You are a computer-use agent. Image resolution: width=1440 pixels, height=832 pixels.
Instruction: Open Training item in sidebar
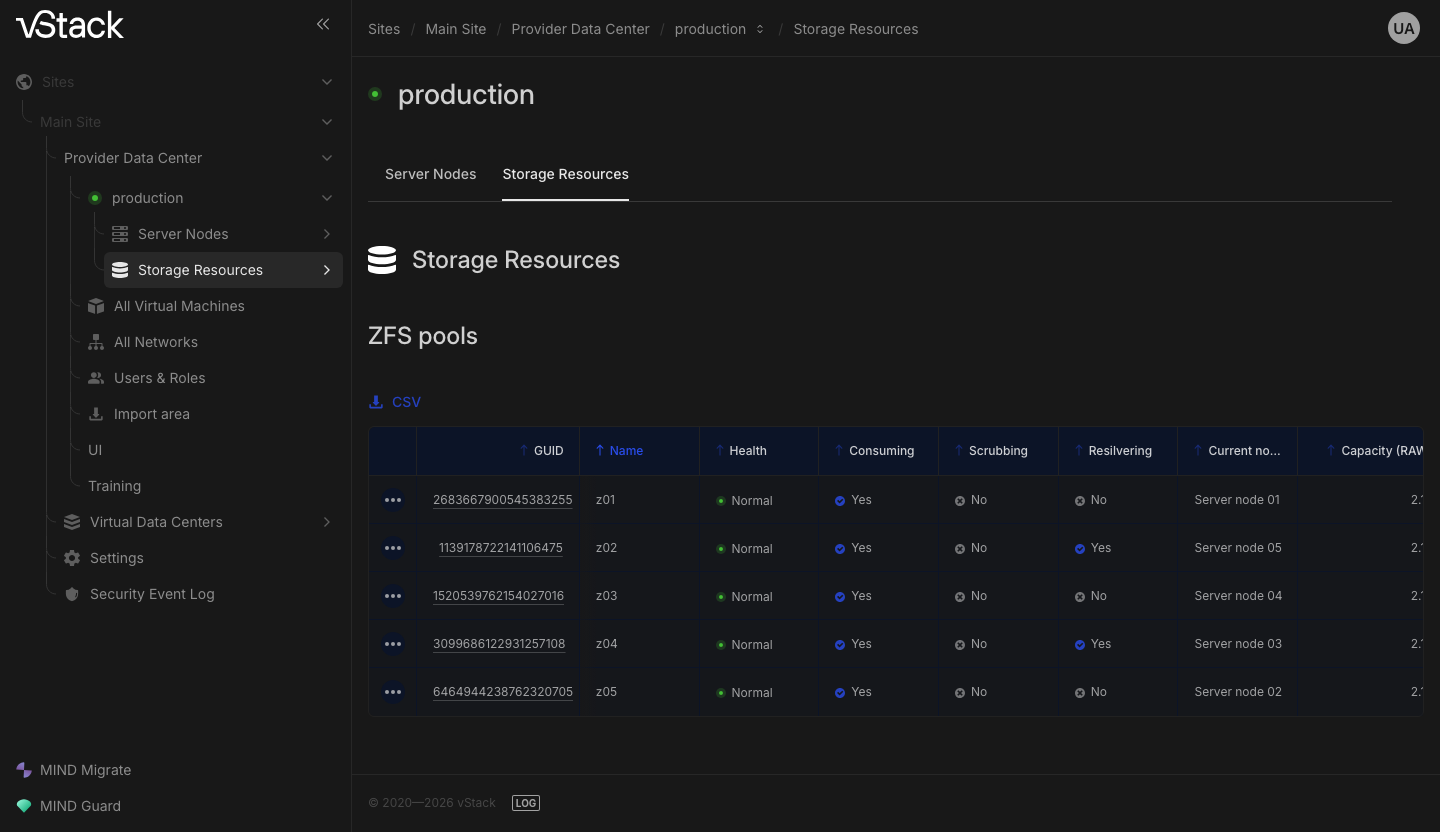tap(114, 486)
